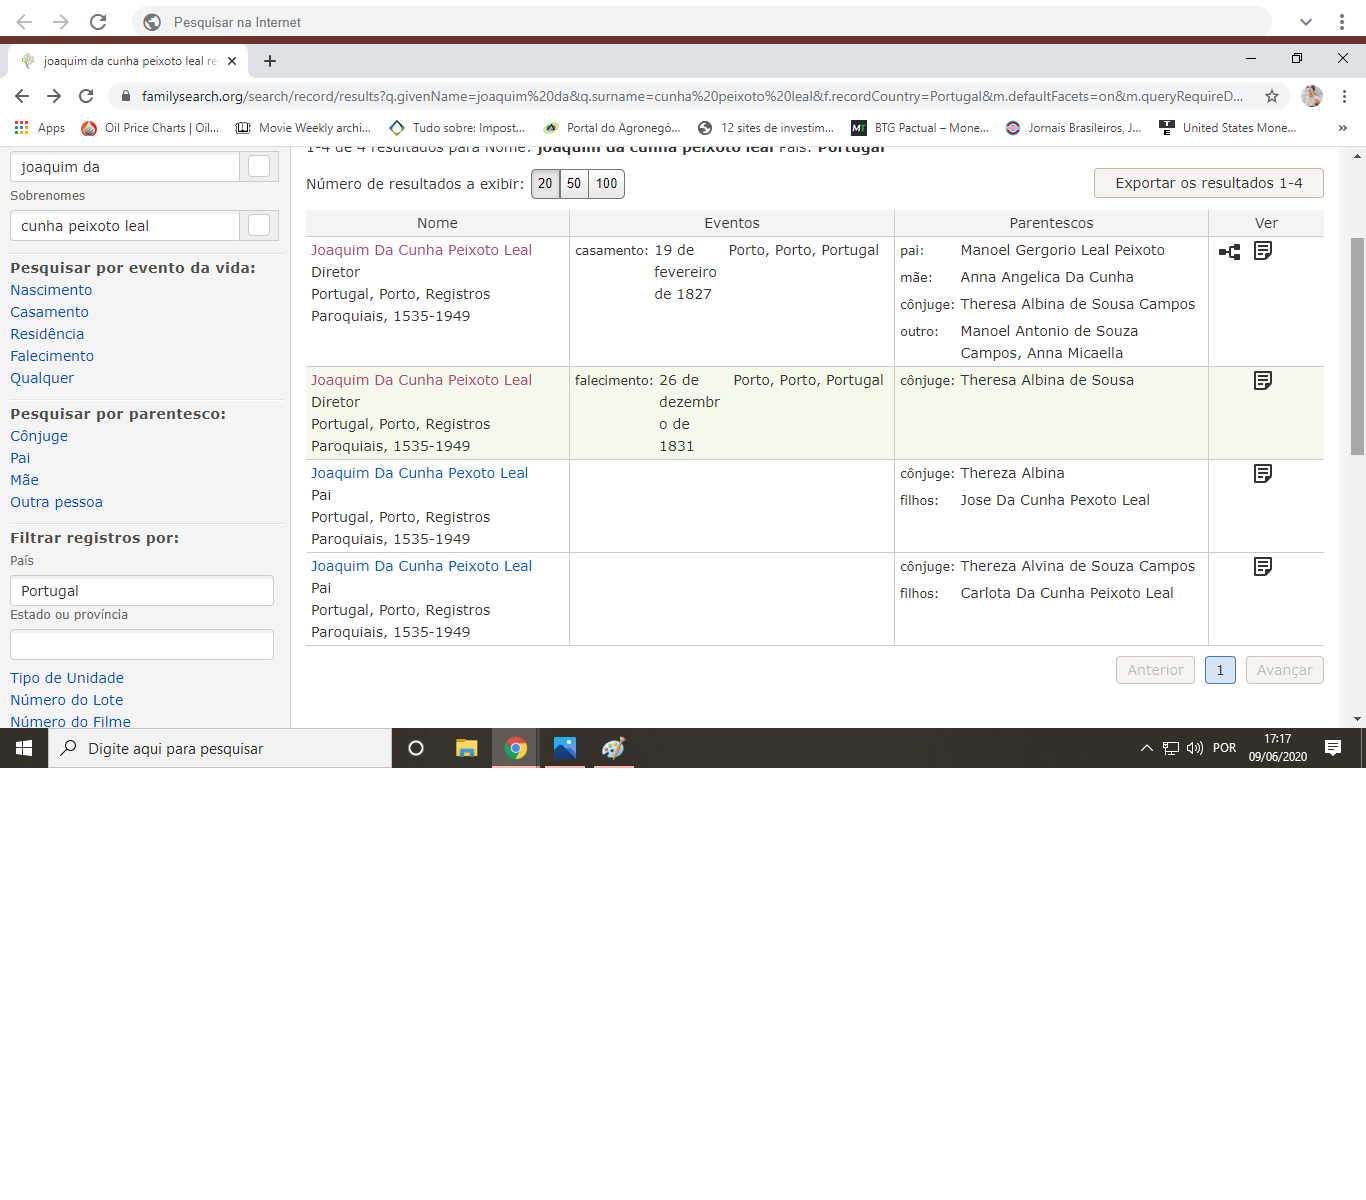The height and width of the screenshot is (1200, 1366).
Task: Open Chrome's three-dot menu
Action: click(x=1344, y=96)
